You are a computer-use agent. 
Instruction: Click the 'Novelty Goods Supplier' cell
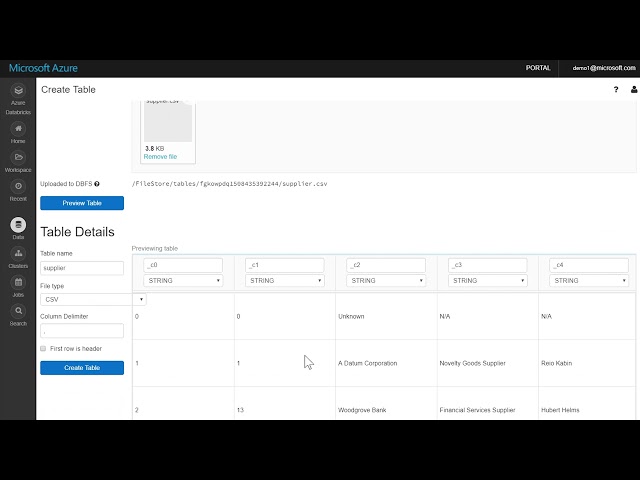(x=472, y=363)
